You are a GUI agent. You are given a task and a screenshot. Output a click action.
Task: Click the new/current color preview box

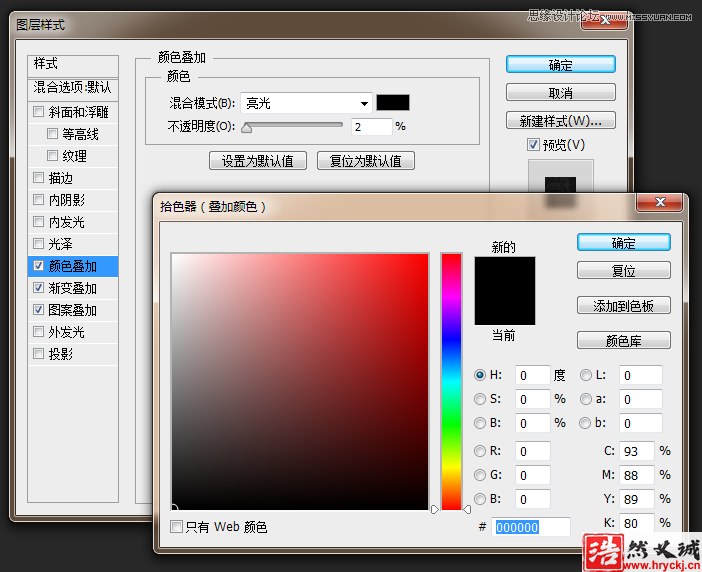pos(505,290)
